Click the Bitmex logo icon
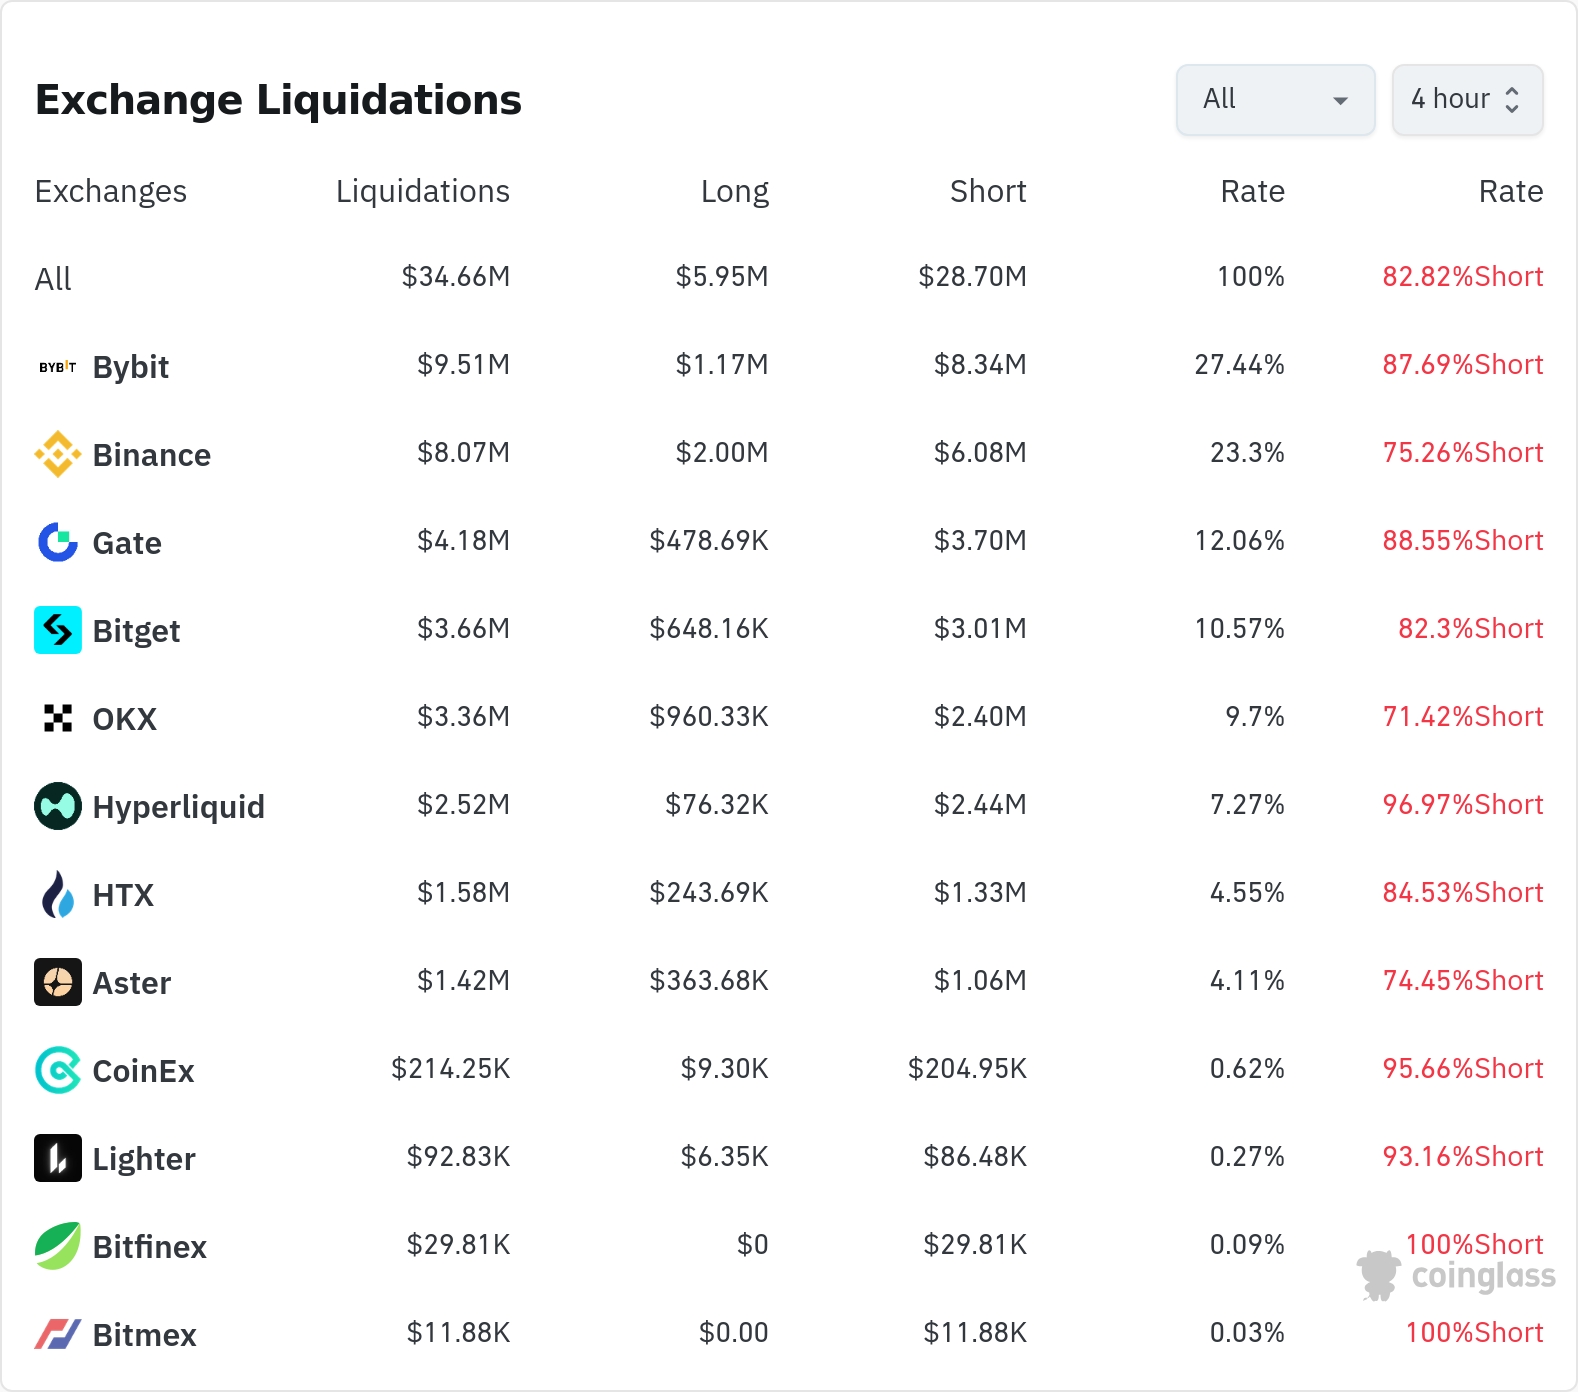Viewport: 1578px width, 1392px height. click(x=58, y=1334)
